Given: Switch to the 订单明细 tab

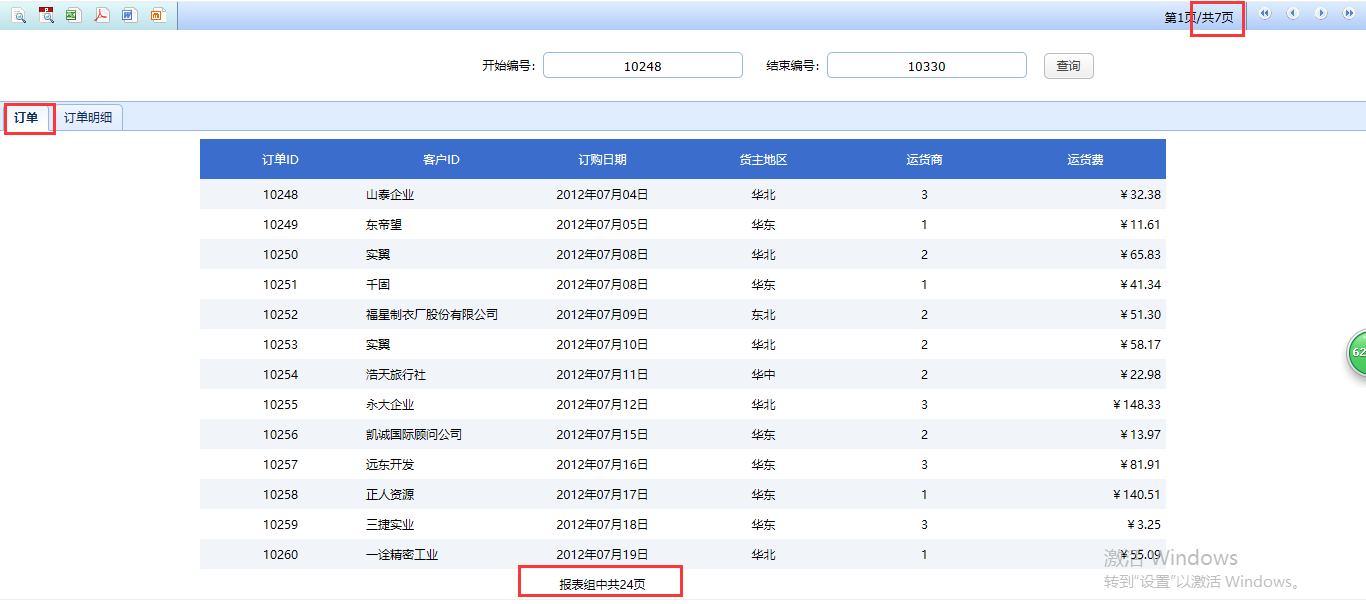Looking at the screenshot, I should pyautogui.click(x=88, y=118).
